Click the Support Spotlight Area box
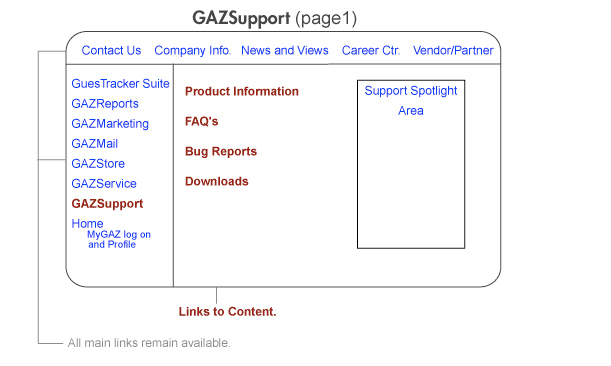611x366 pixels. [411, 164]
